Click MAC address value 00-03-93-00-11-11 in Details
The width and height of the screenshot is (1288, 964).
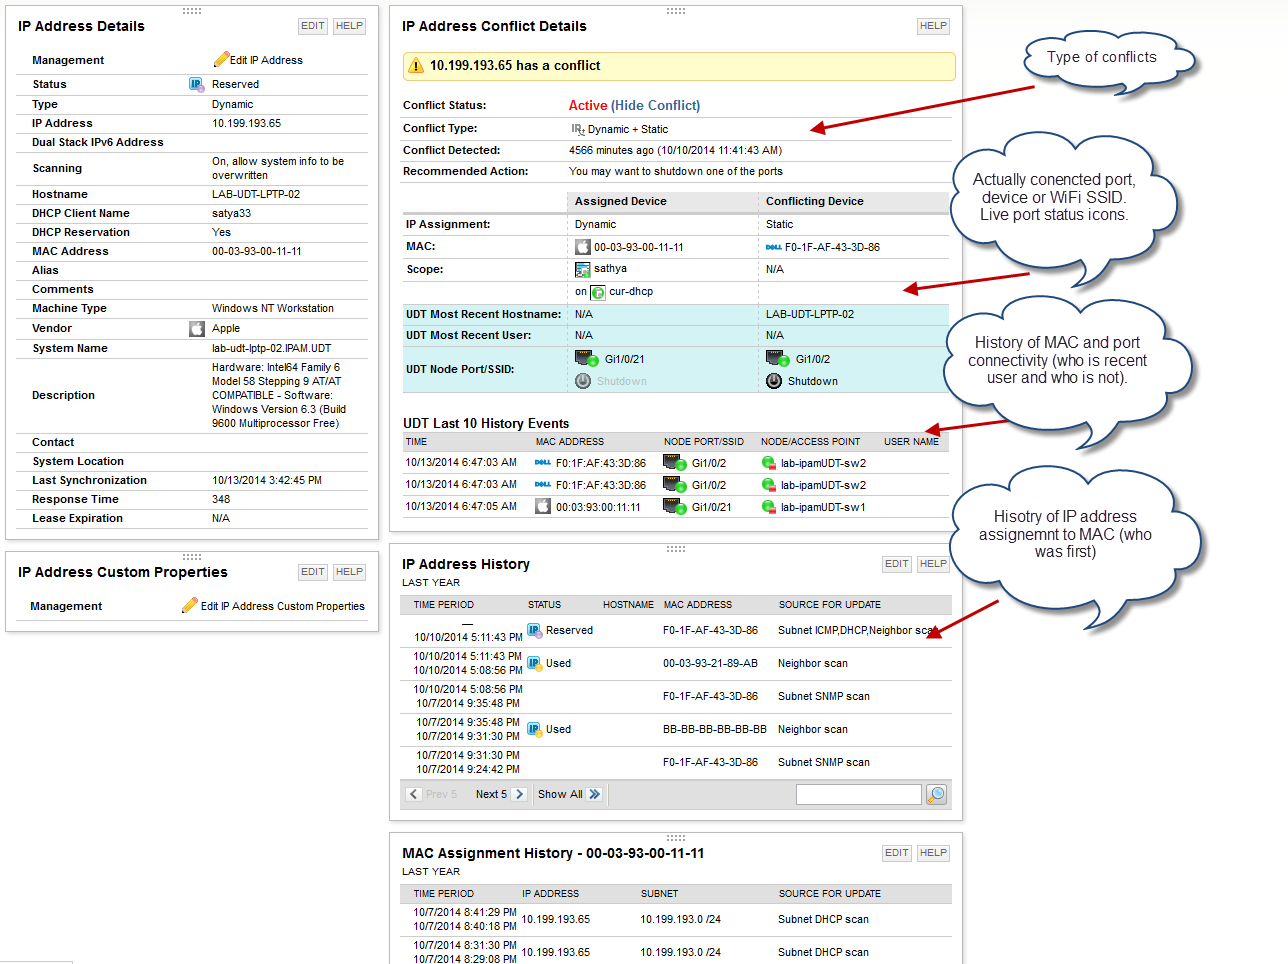[x=257, y=251]
